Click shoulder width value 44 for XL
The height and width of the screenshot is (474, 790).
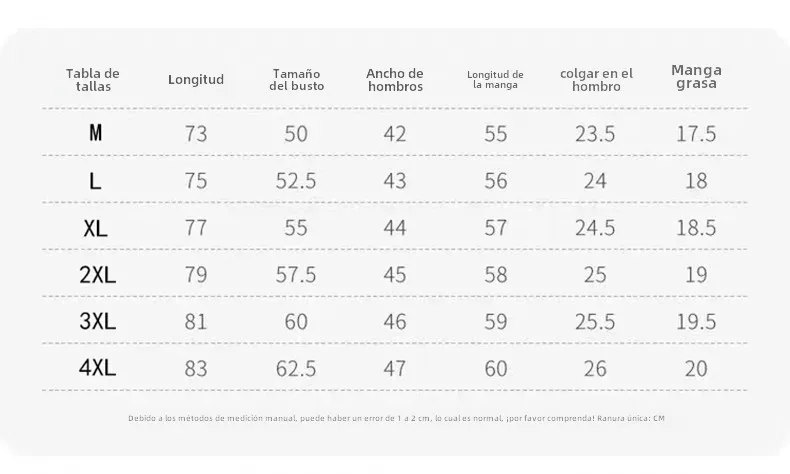[x=395, y=228]
